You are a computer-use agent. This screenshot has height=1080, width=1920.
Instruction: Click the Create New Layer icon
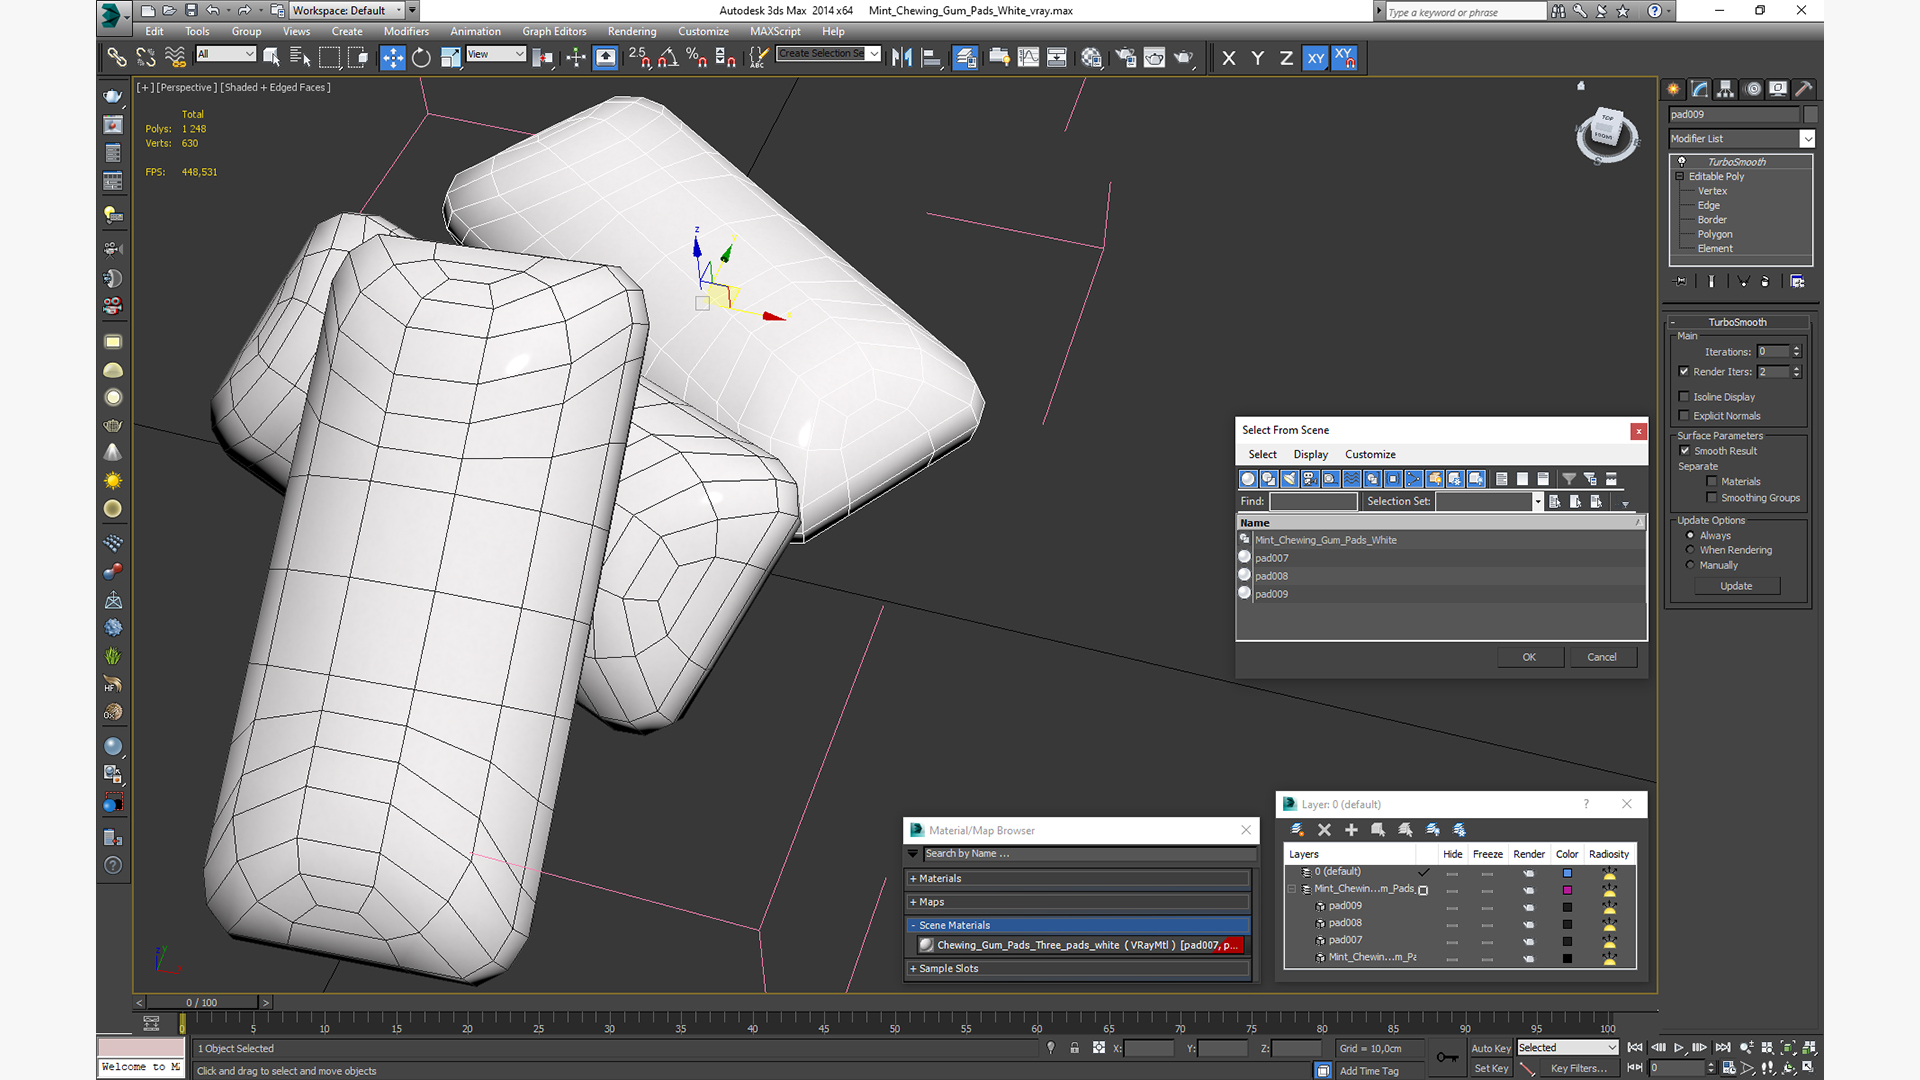coord(1297,830)
